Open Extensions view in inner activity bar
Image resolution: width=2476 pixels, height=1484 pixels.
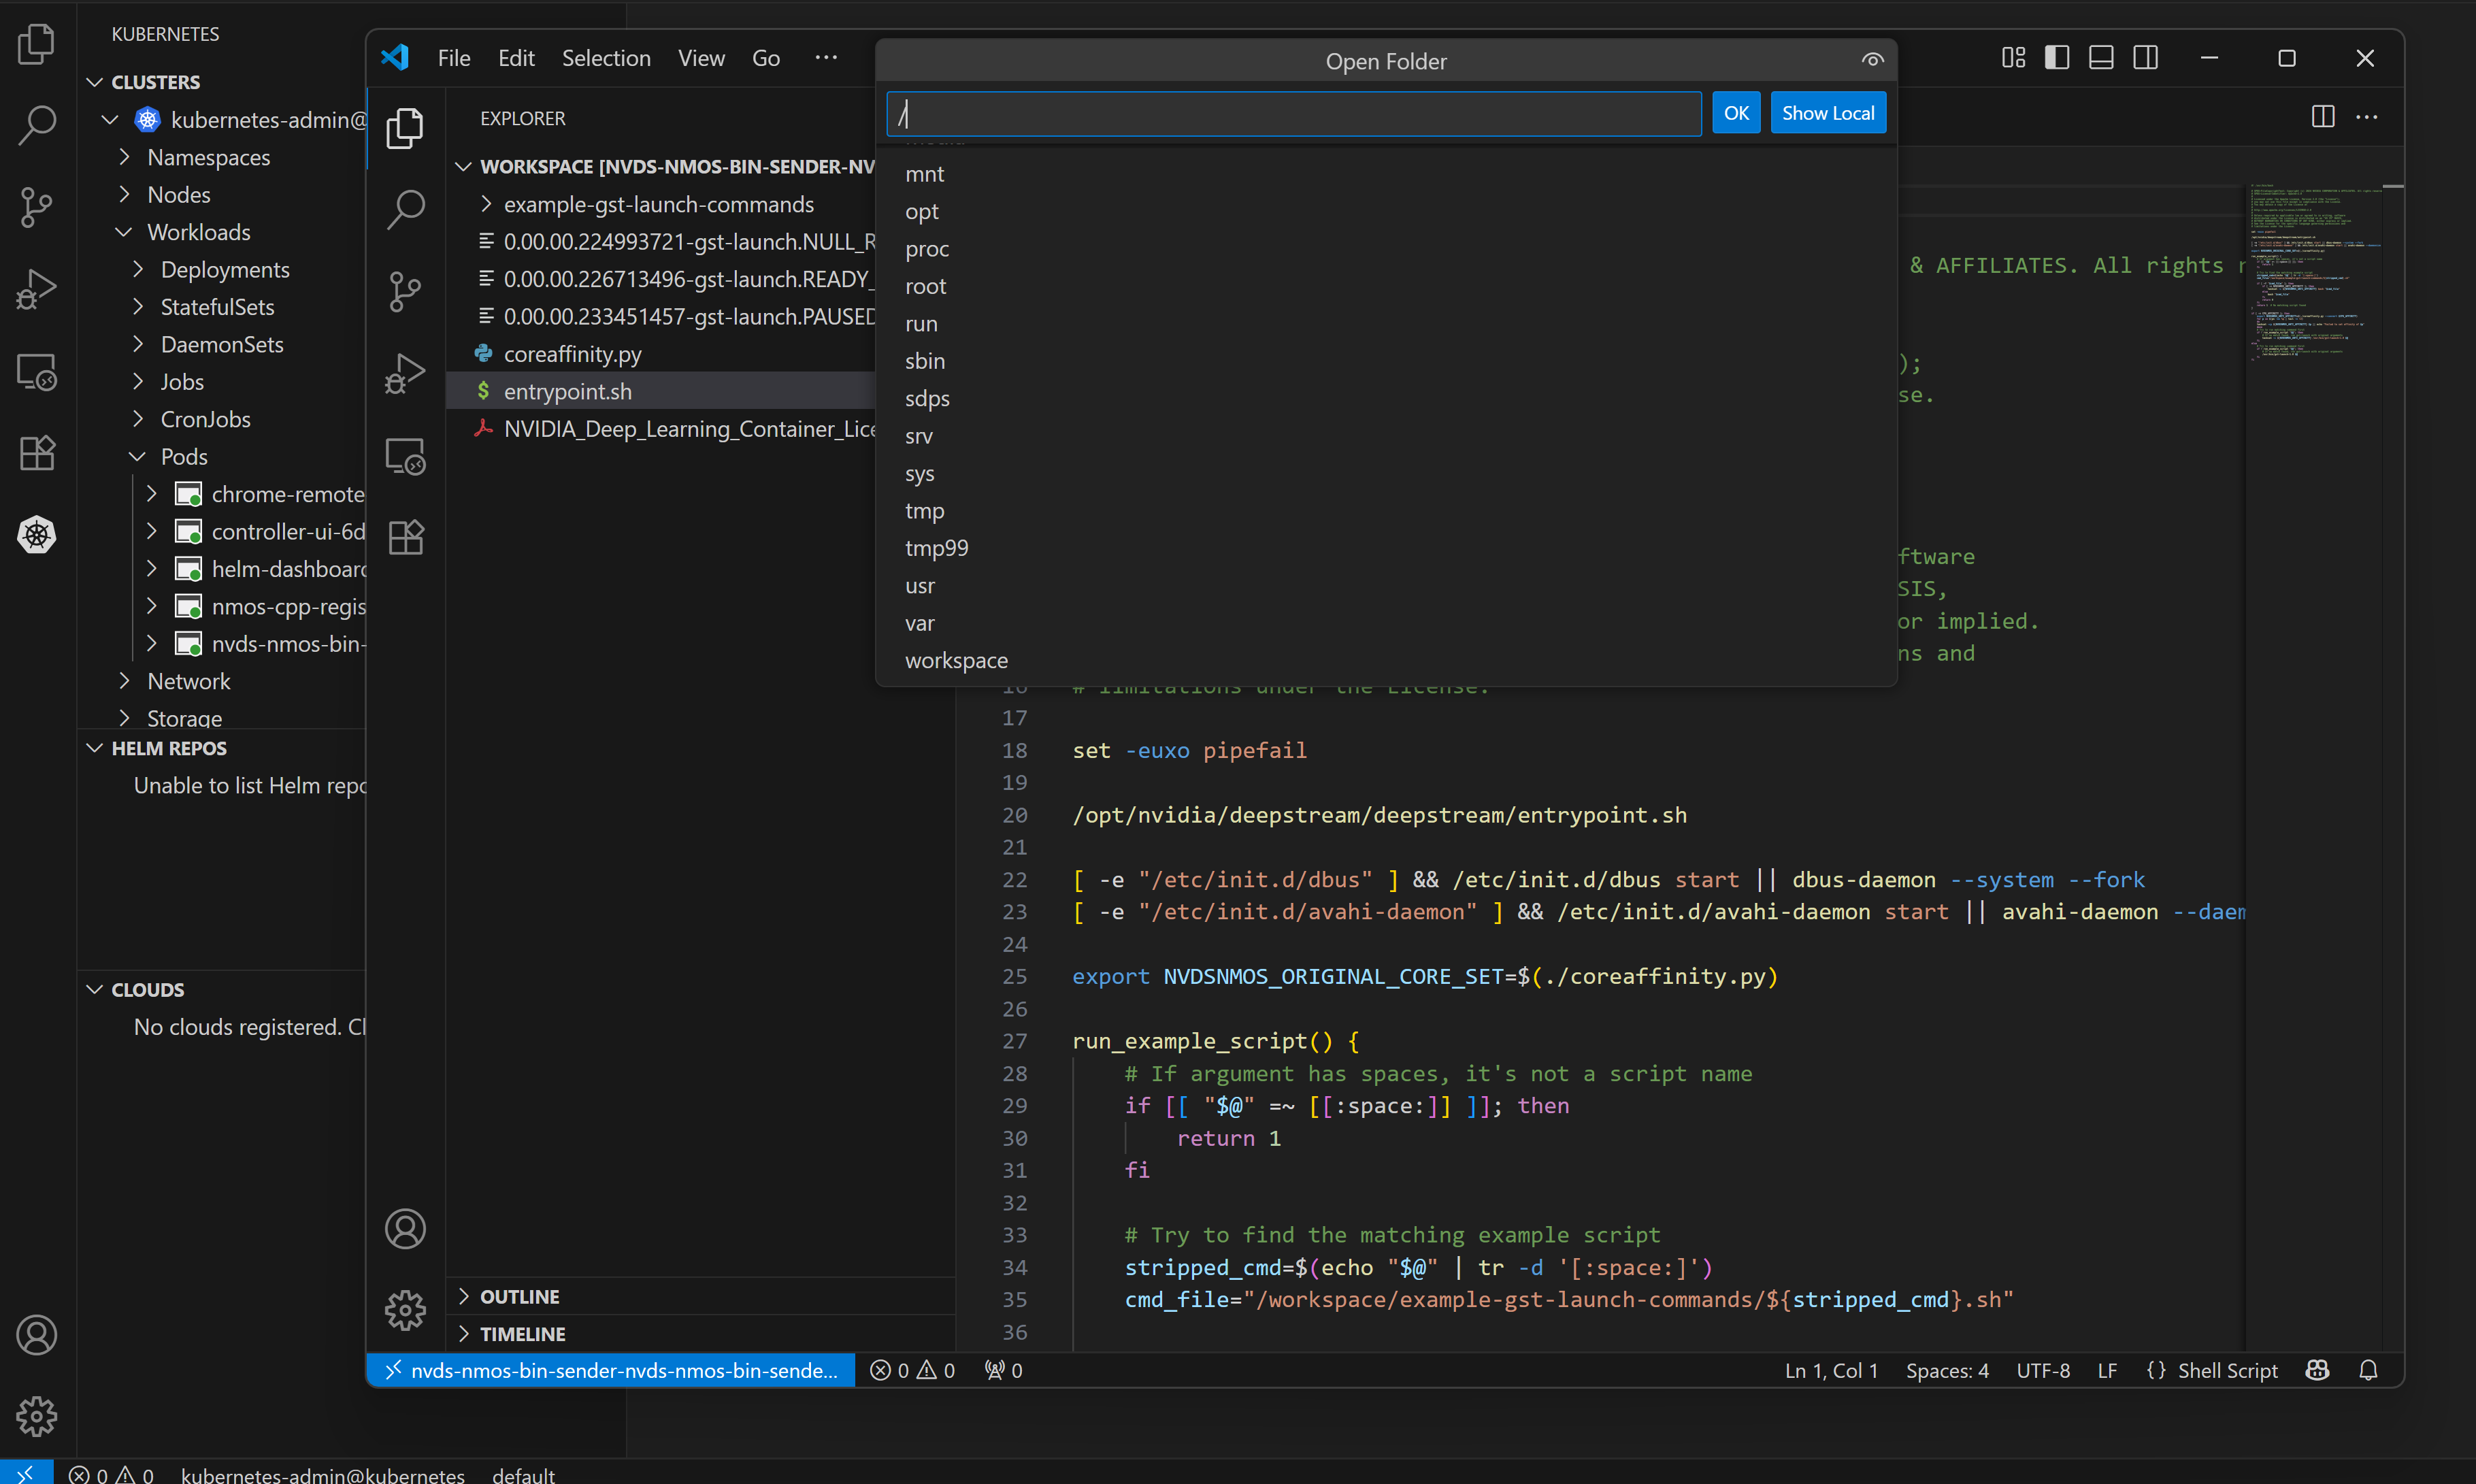click(405, 538)
